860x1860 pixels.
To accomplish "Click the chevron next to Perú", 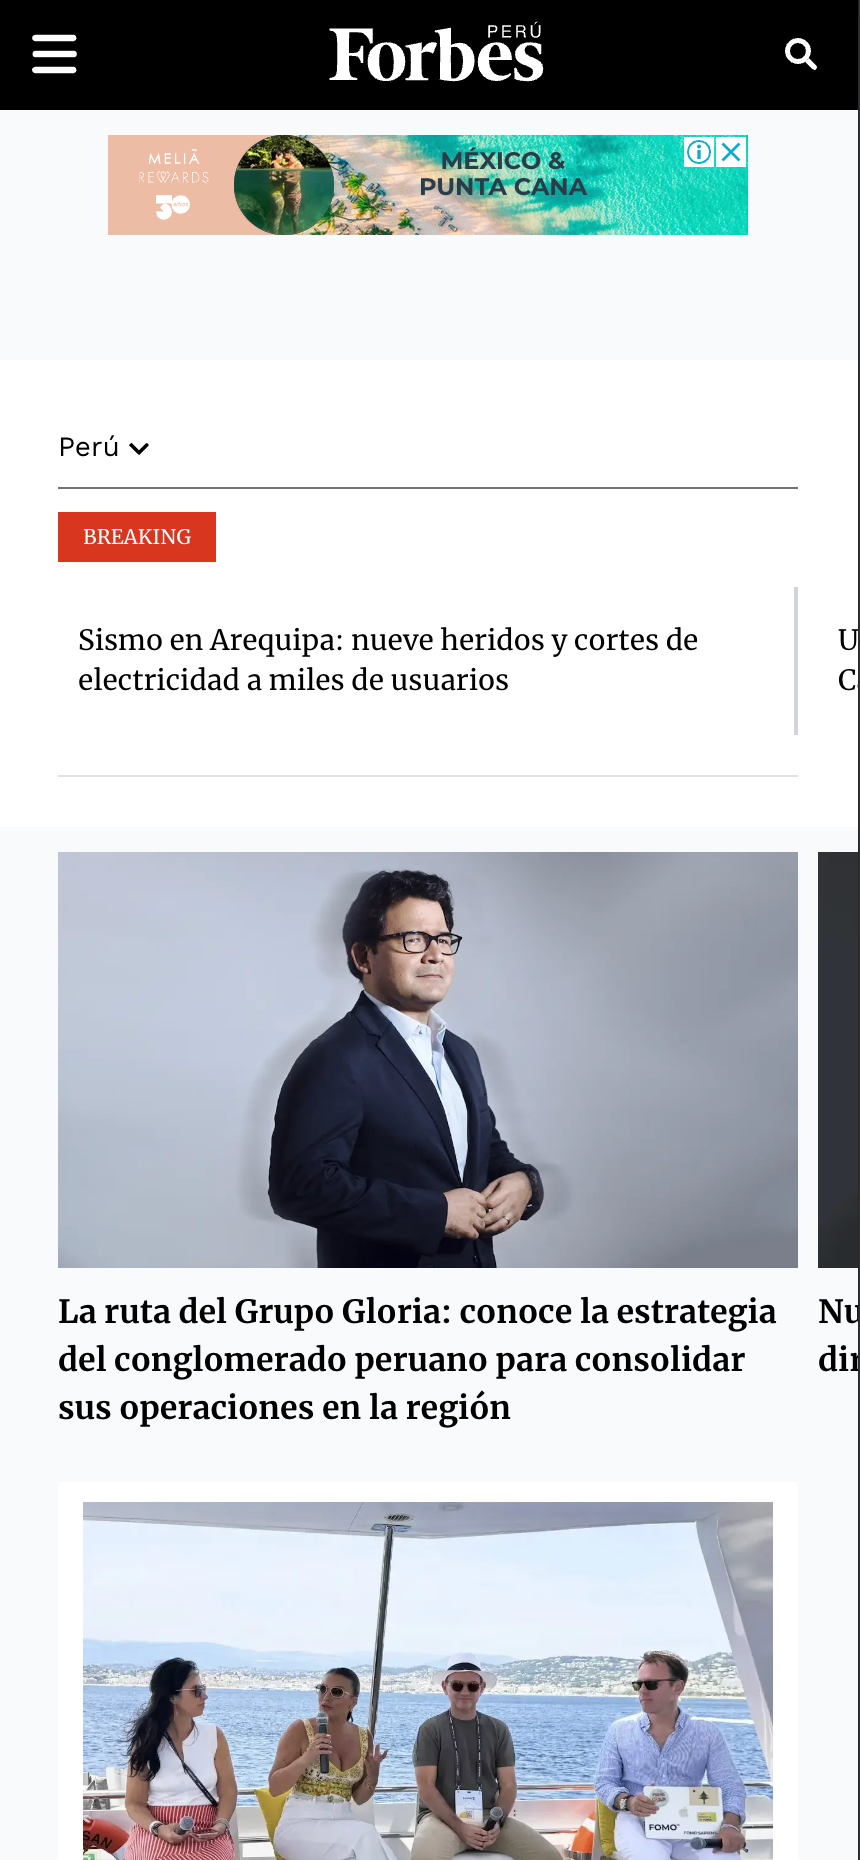I will (140, 448).
